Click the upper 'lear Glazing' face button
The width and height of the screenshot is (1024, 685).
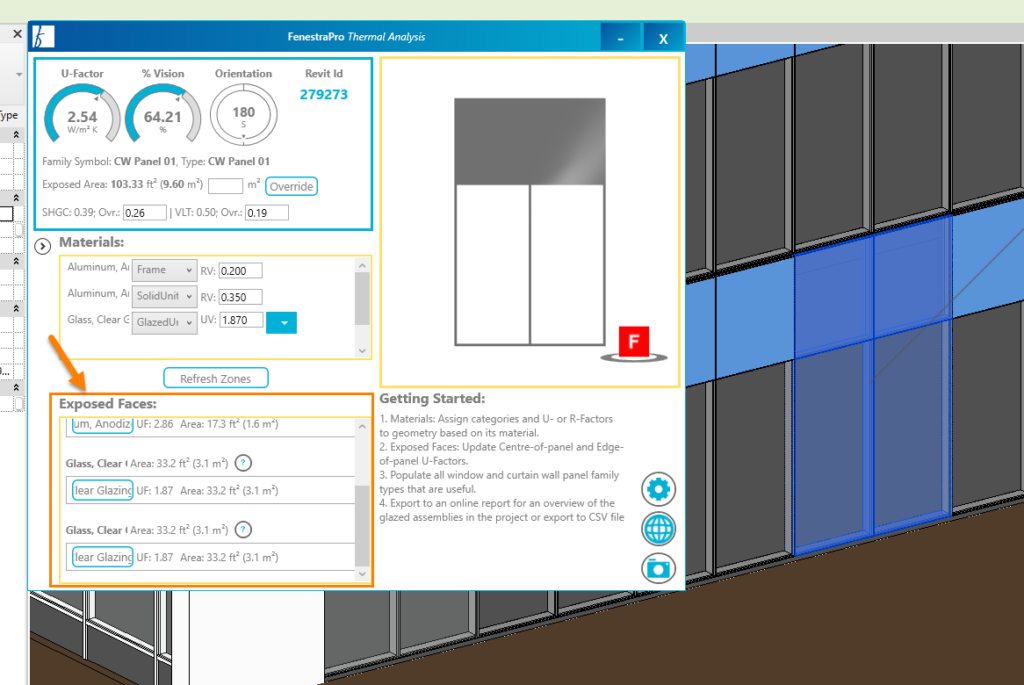tap(103, 490)
